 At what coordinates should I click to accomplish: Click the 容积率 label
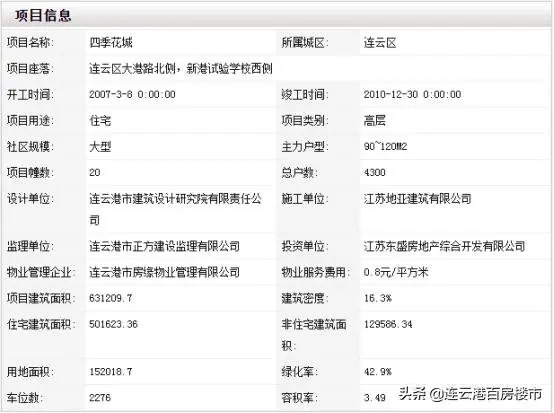point(300,398)
